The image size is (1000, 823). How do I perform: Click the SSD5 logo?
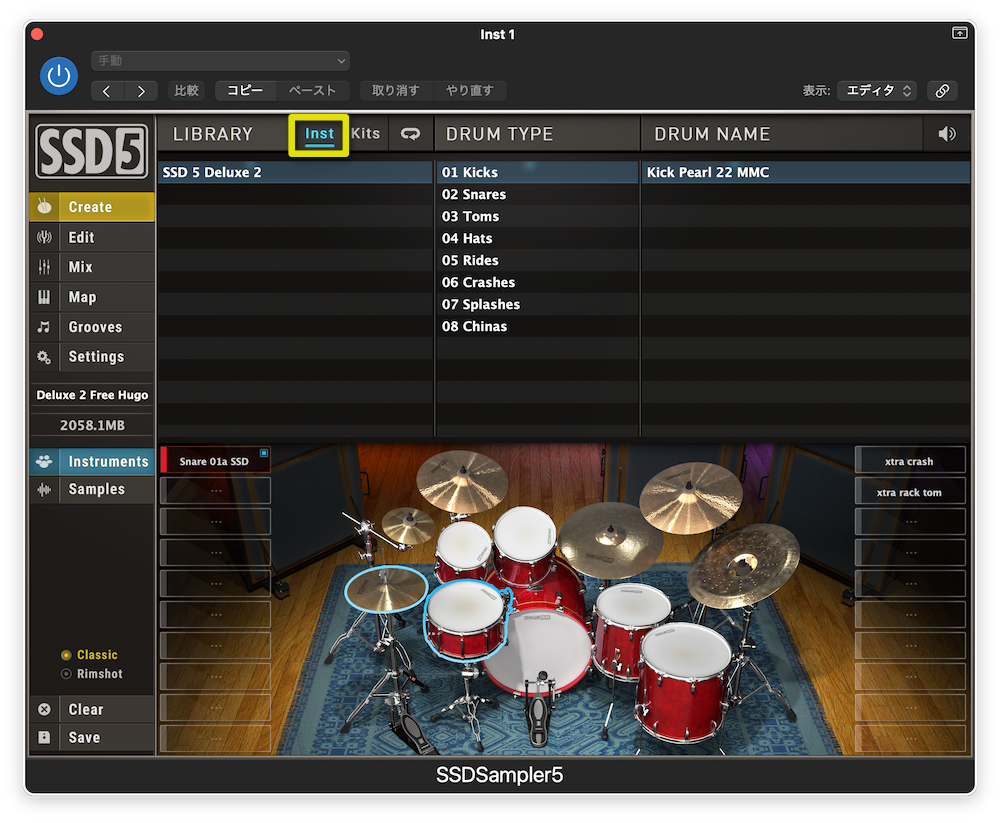(x=91, y=151)
